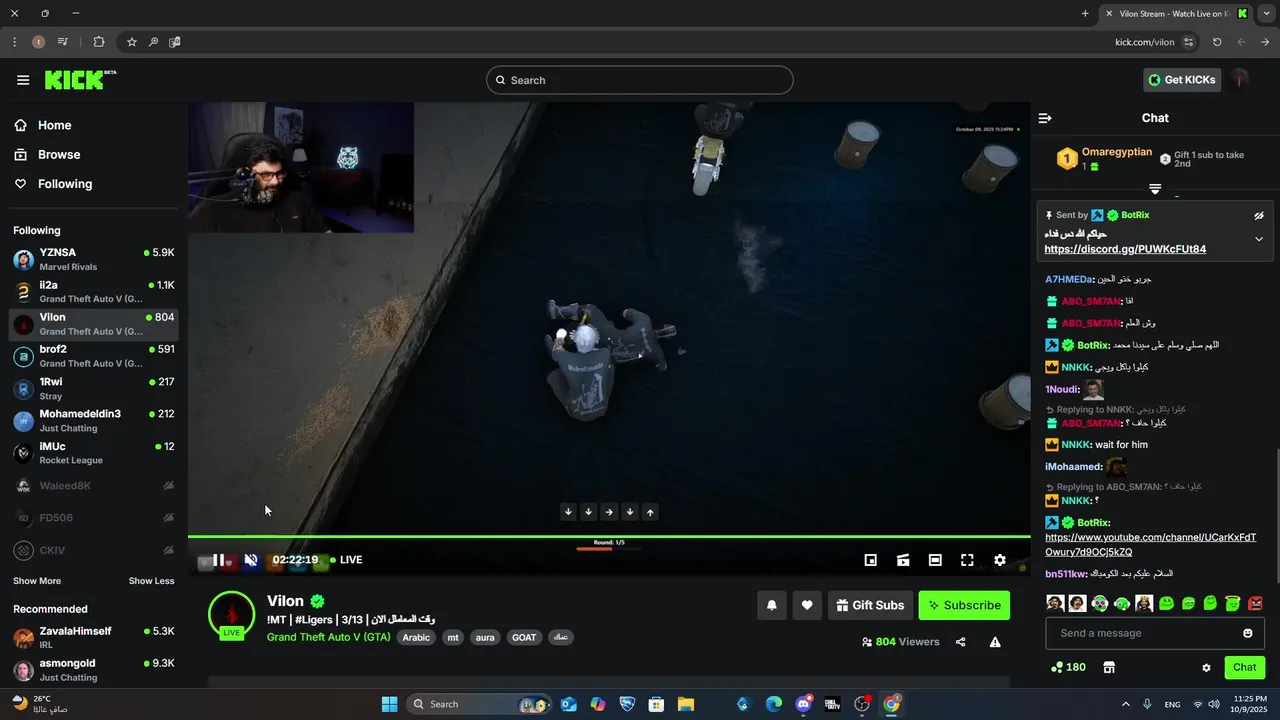
Task: Report stream with warning triangle icon
Action: pyautogui.click(x=995, y=642)
